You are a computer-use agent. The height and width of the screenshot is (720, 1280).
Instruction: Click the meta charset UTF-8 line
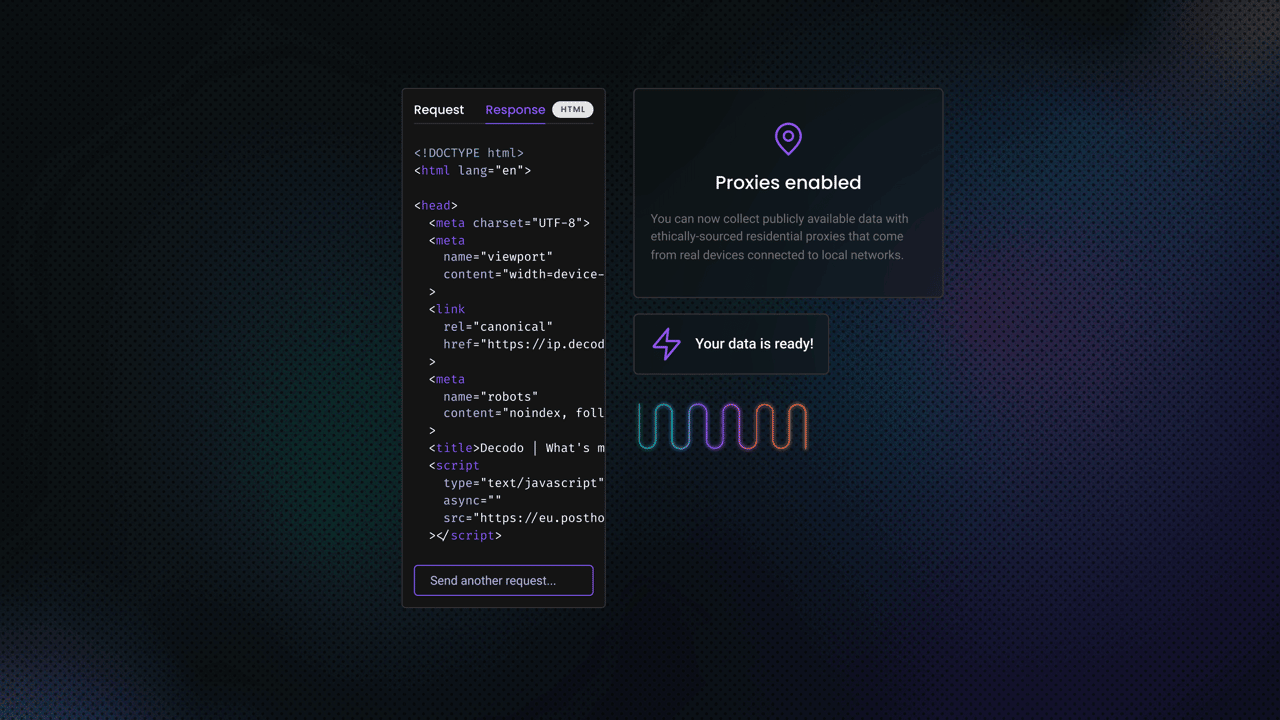(509, 223)
